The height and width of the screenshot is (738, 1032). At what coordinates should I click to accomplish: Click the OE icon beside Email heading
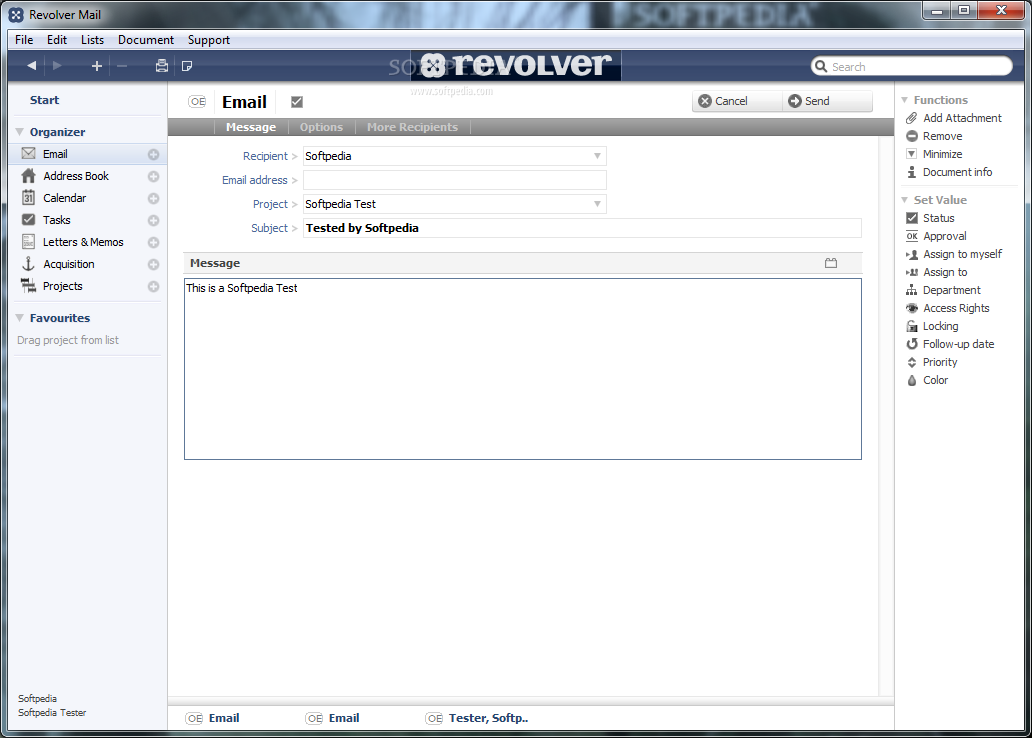[197, 101]
